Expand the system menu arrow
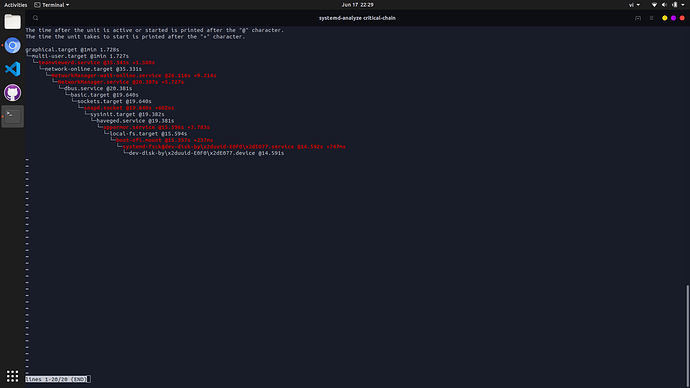The width and height of the screenshot is (690, 388). 683,5
